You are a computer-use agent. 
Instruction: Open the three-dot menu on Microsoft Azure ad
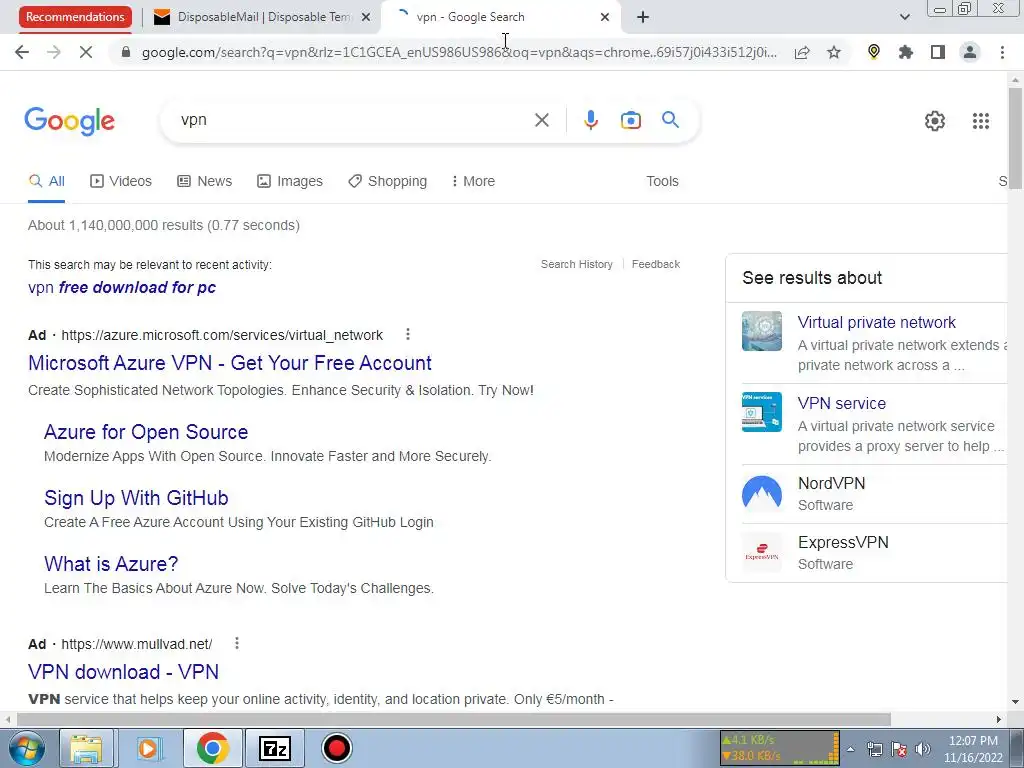click(408, 334)
